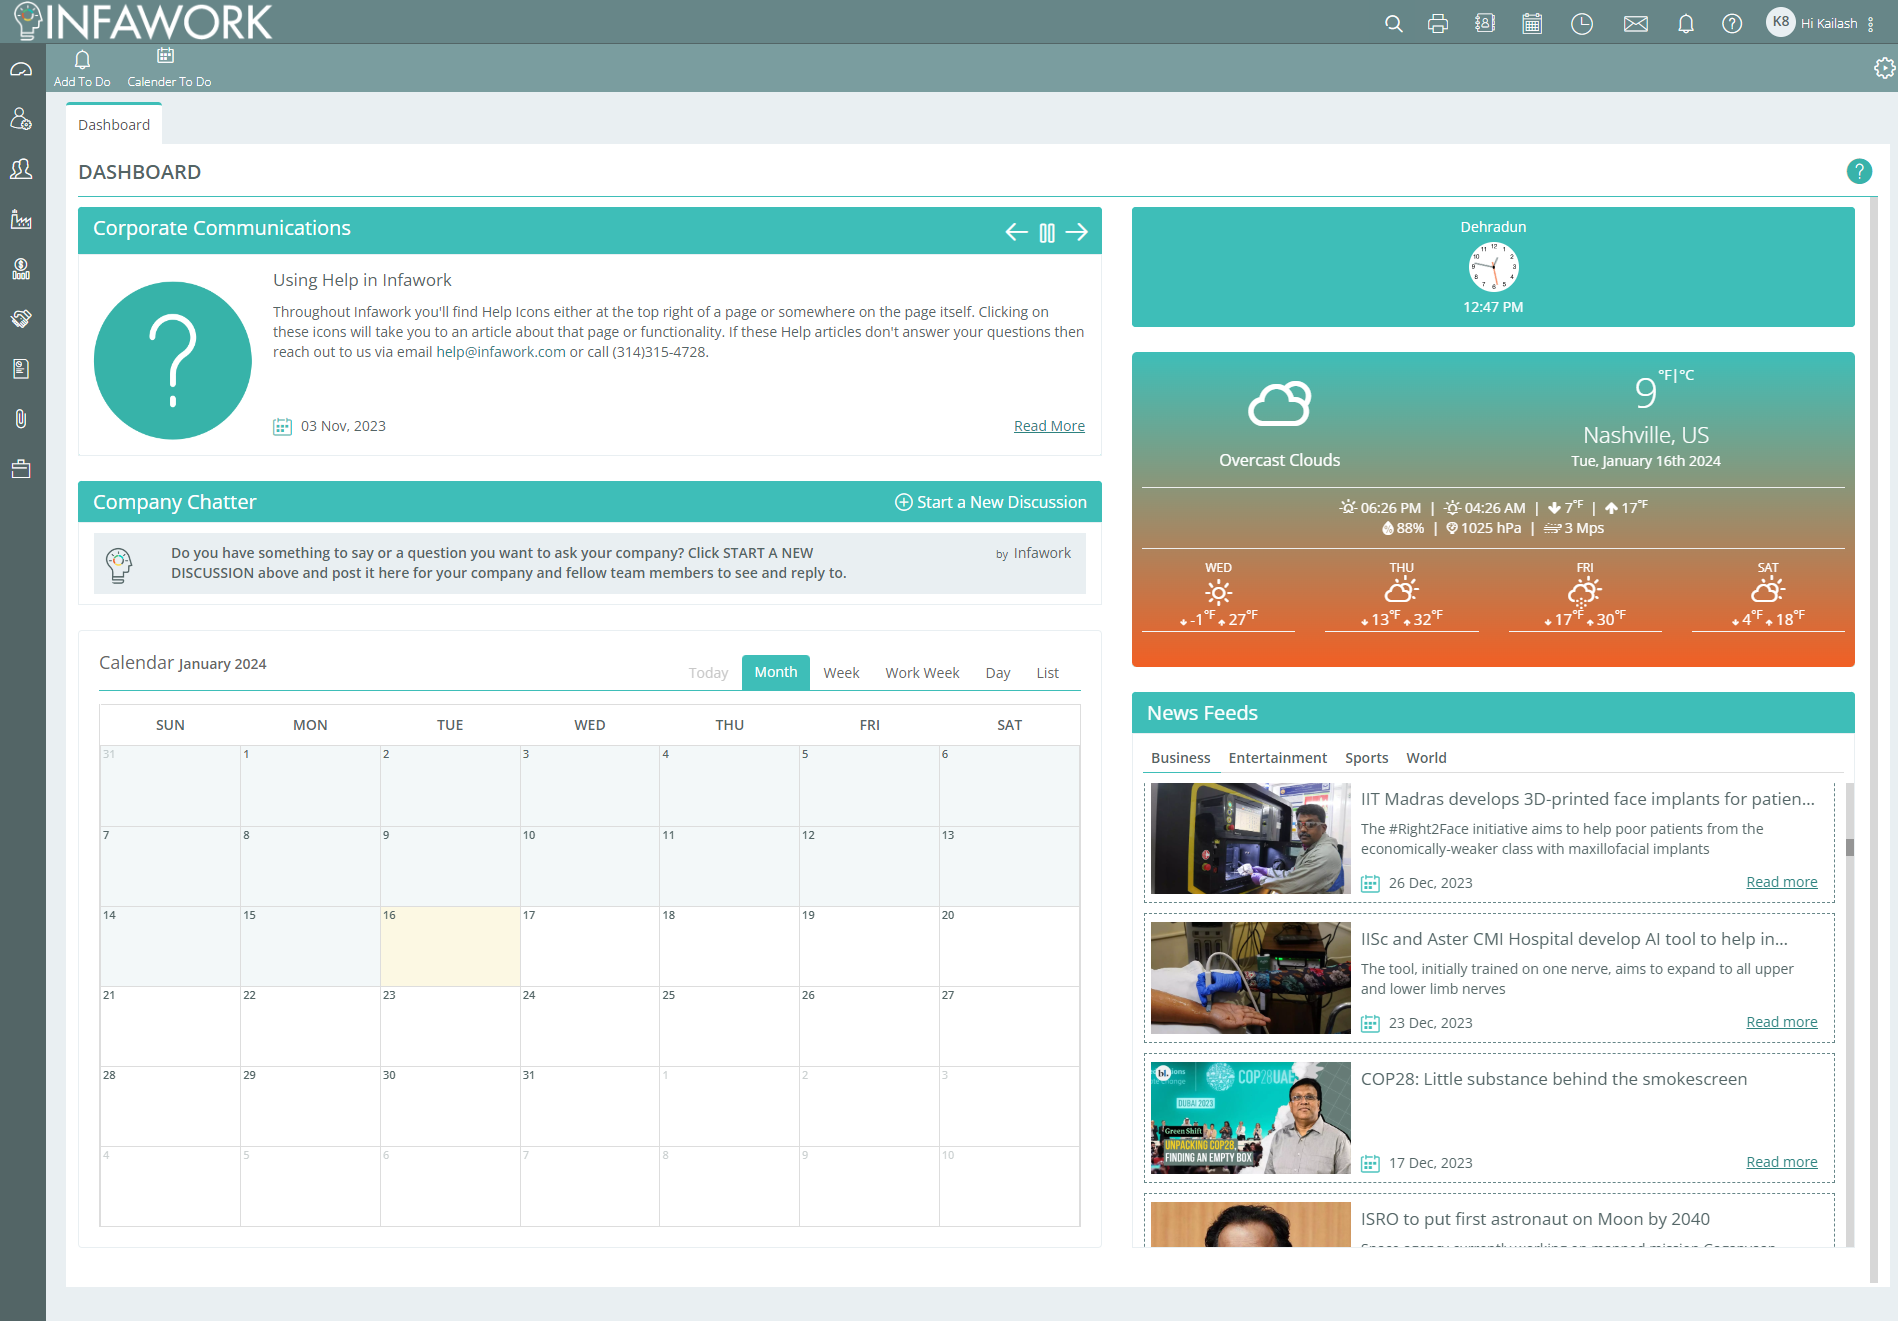Open IIT Madras news thumbnail
Screen dimensions: 1898x1321
pos(1250,838)
